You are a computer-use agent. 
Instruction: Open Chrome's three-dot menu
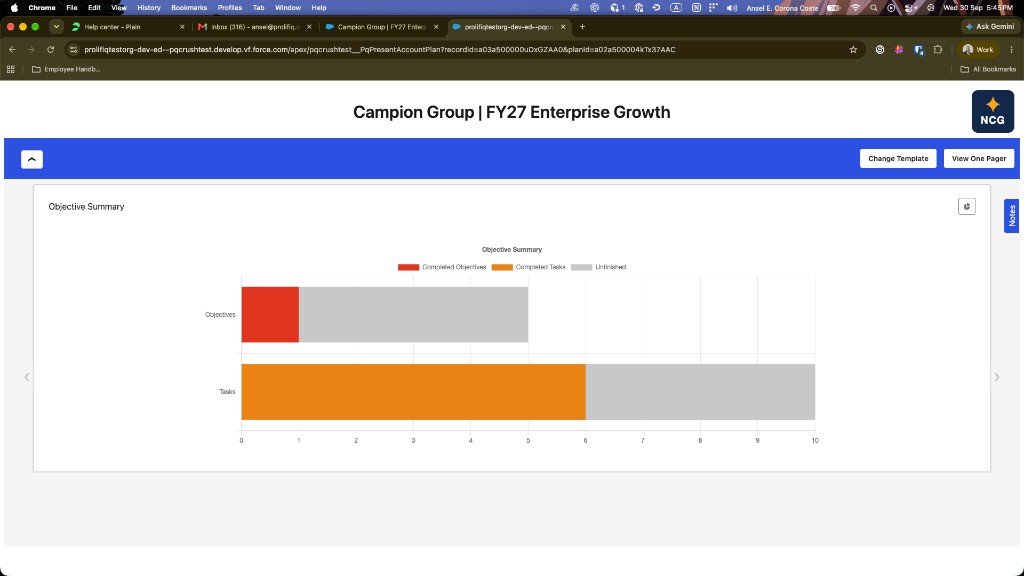[x=1011, y=50]
